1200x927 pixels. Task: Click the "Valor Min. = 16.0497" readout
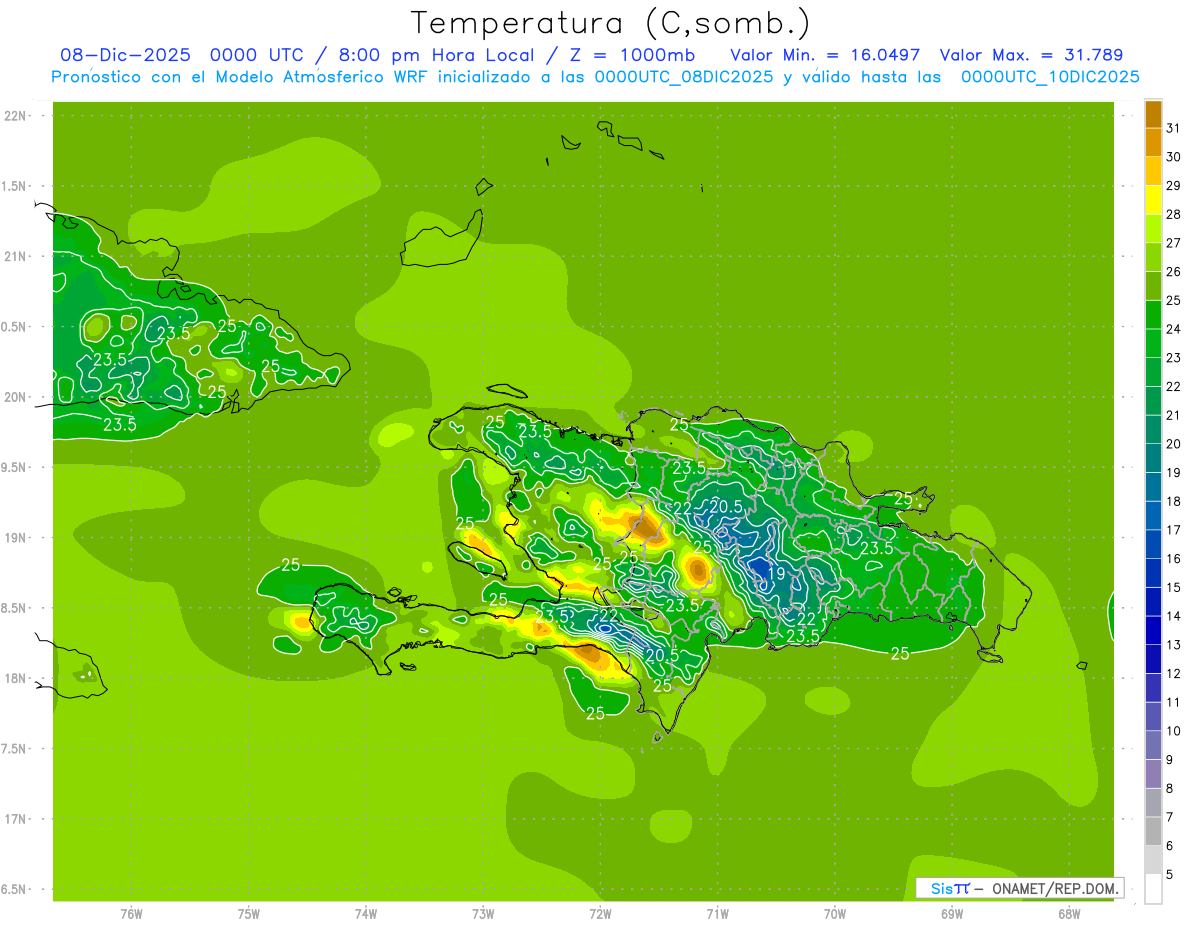825,55
